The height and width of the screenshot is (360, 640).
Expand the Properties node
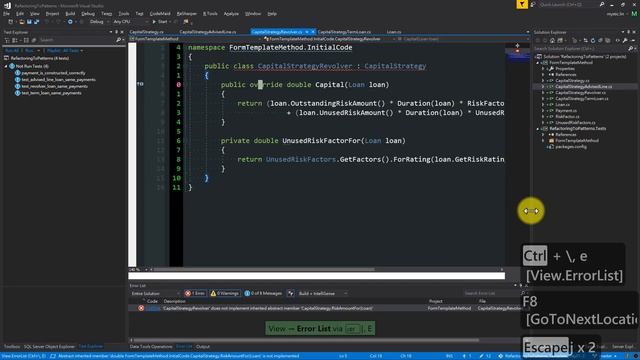pyautogui.click(x=543, y=69)
